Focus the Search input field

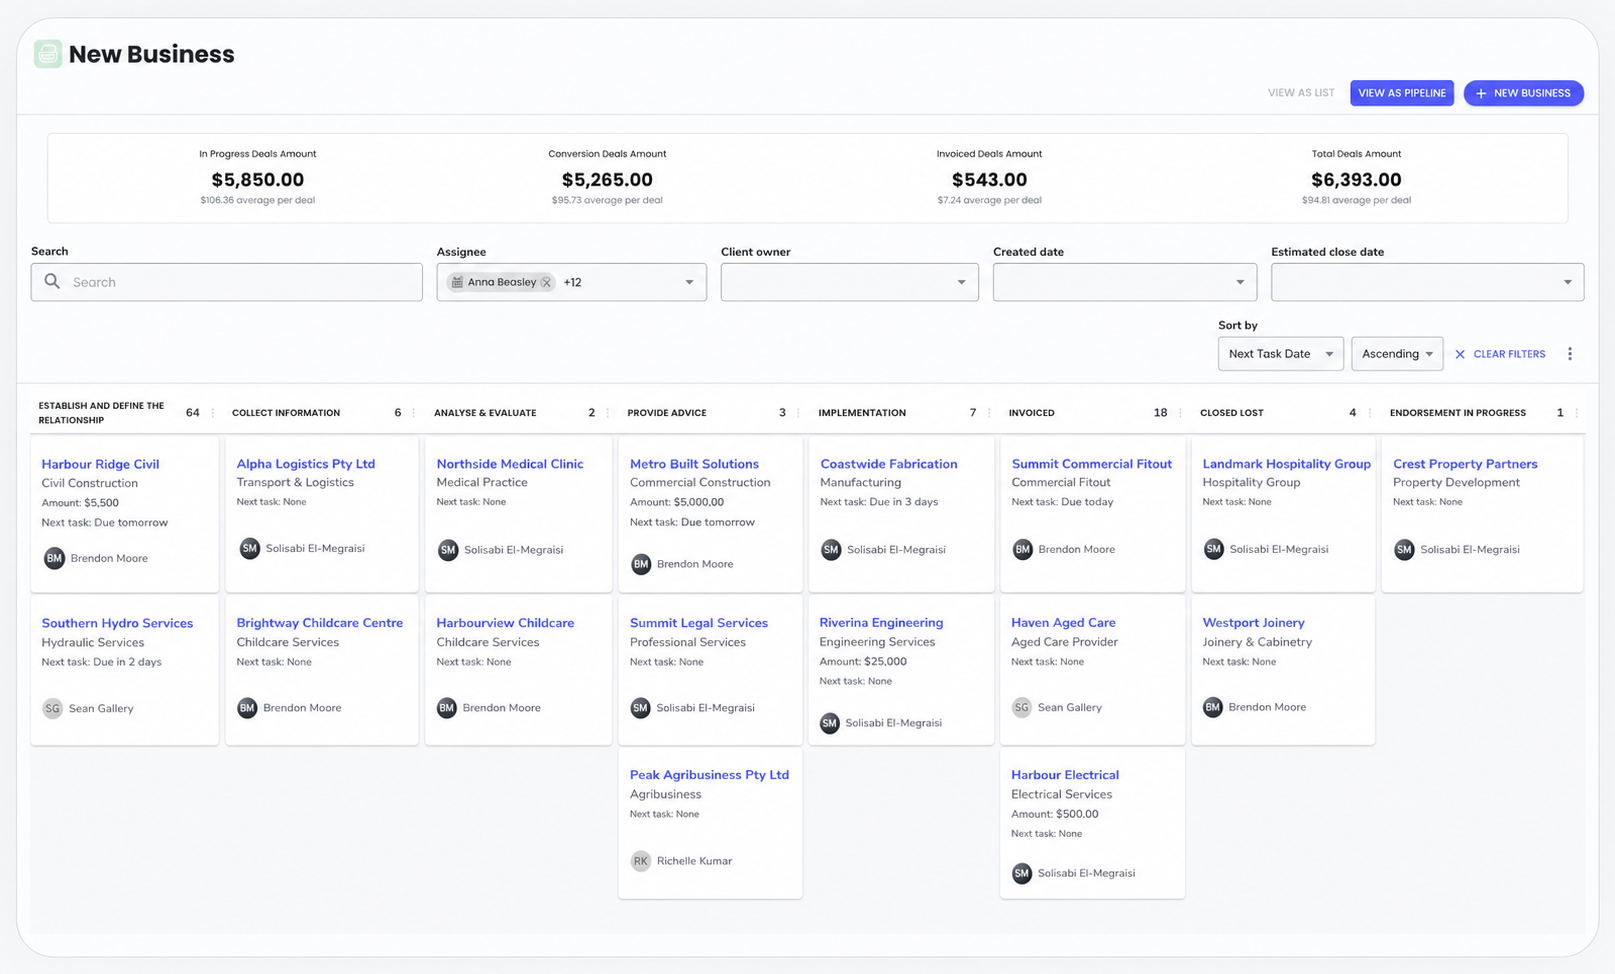[x=226, y=282]
